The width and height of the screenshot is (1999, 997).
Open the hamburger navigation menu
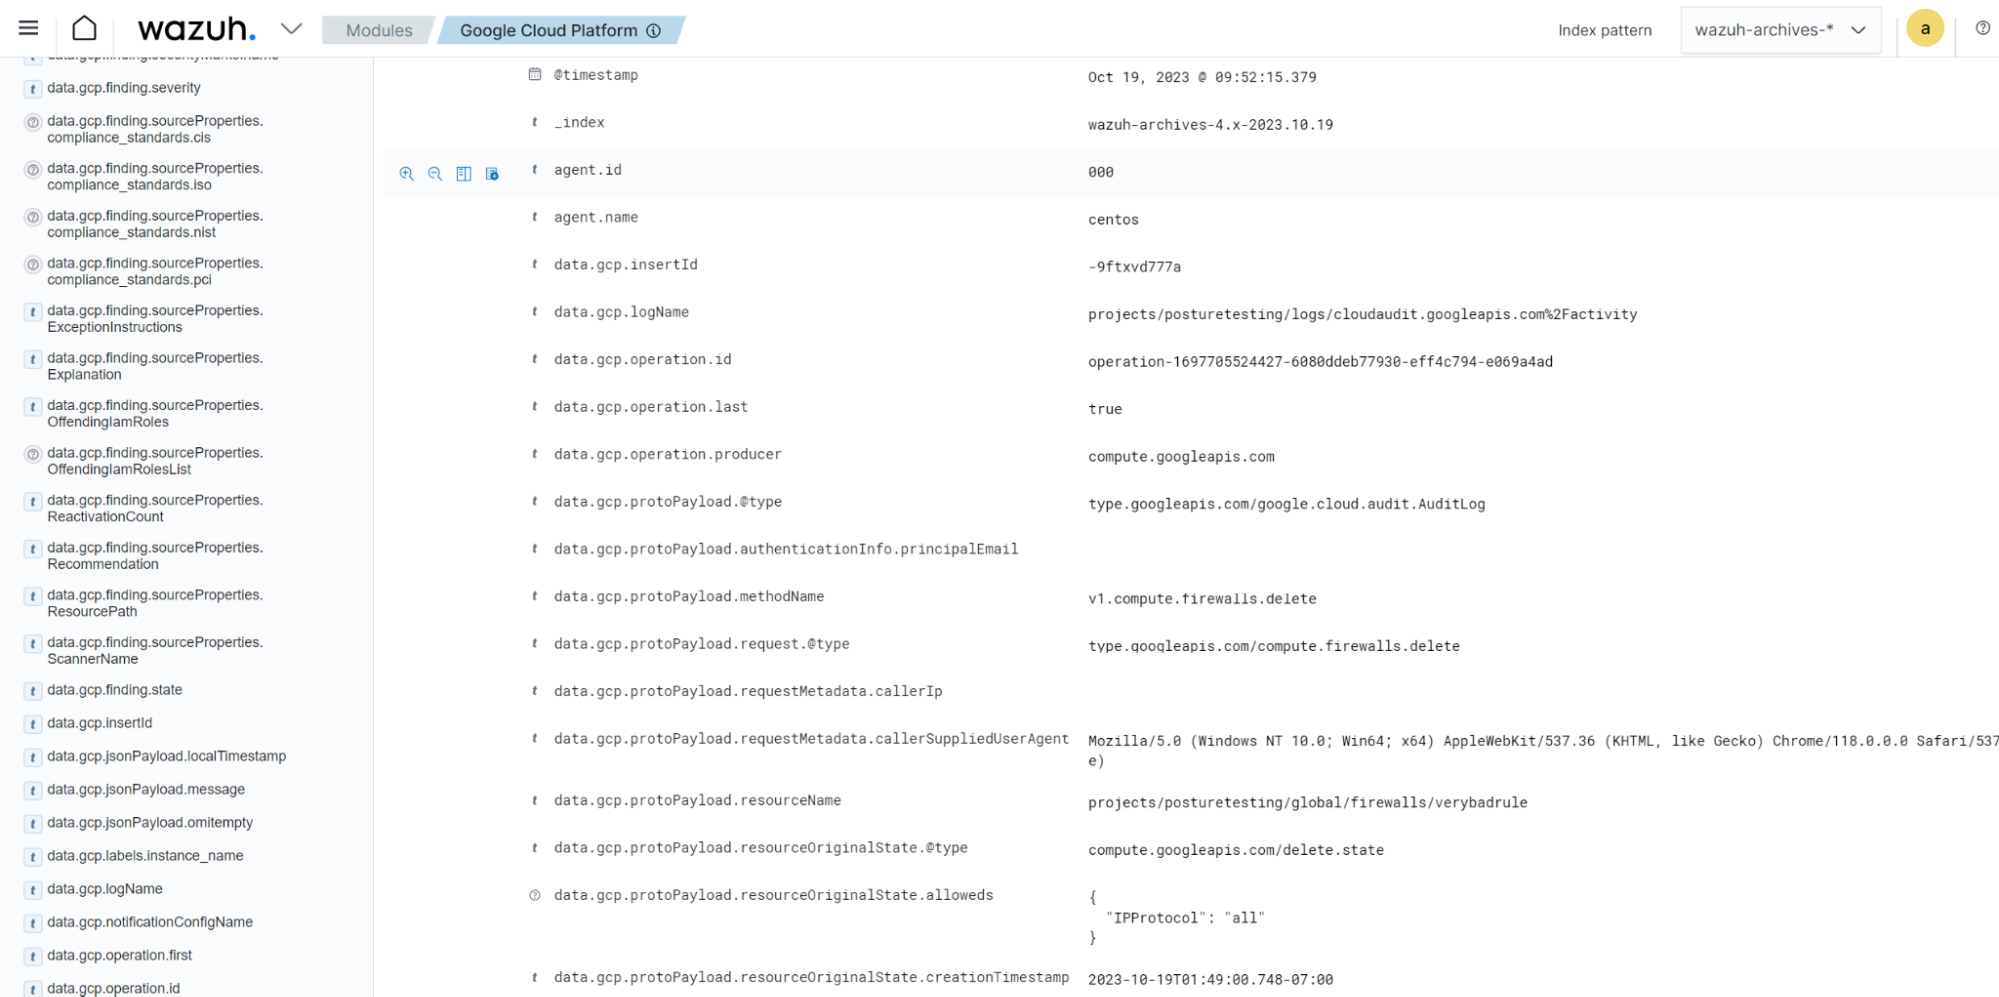click(28, 29)
